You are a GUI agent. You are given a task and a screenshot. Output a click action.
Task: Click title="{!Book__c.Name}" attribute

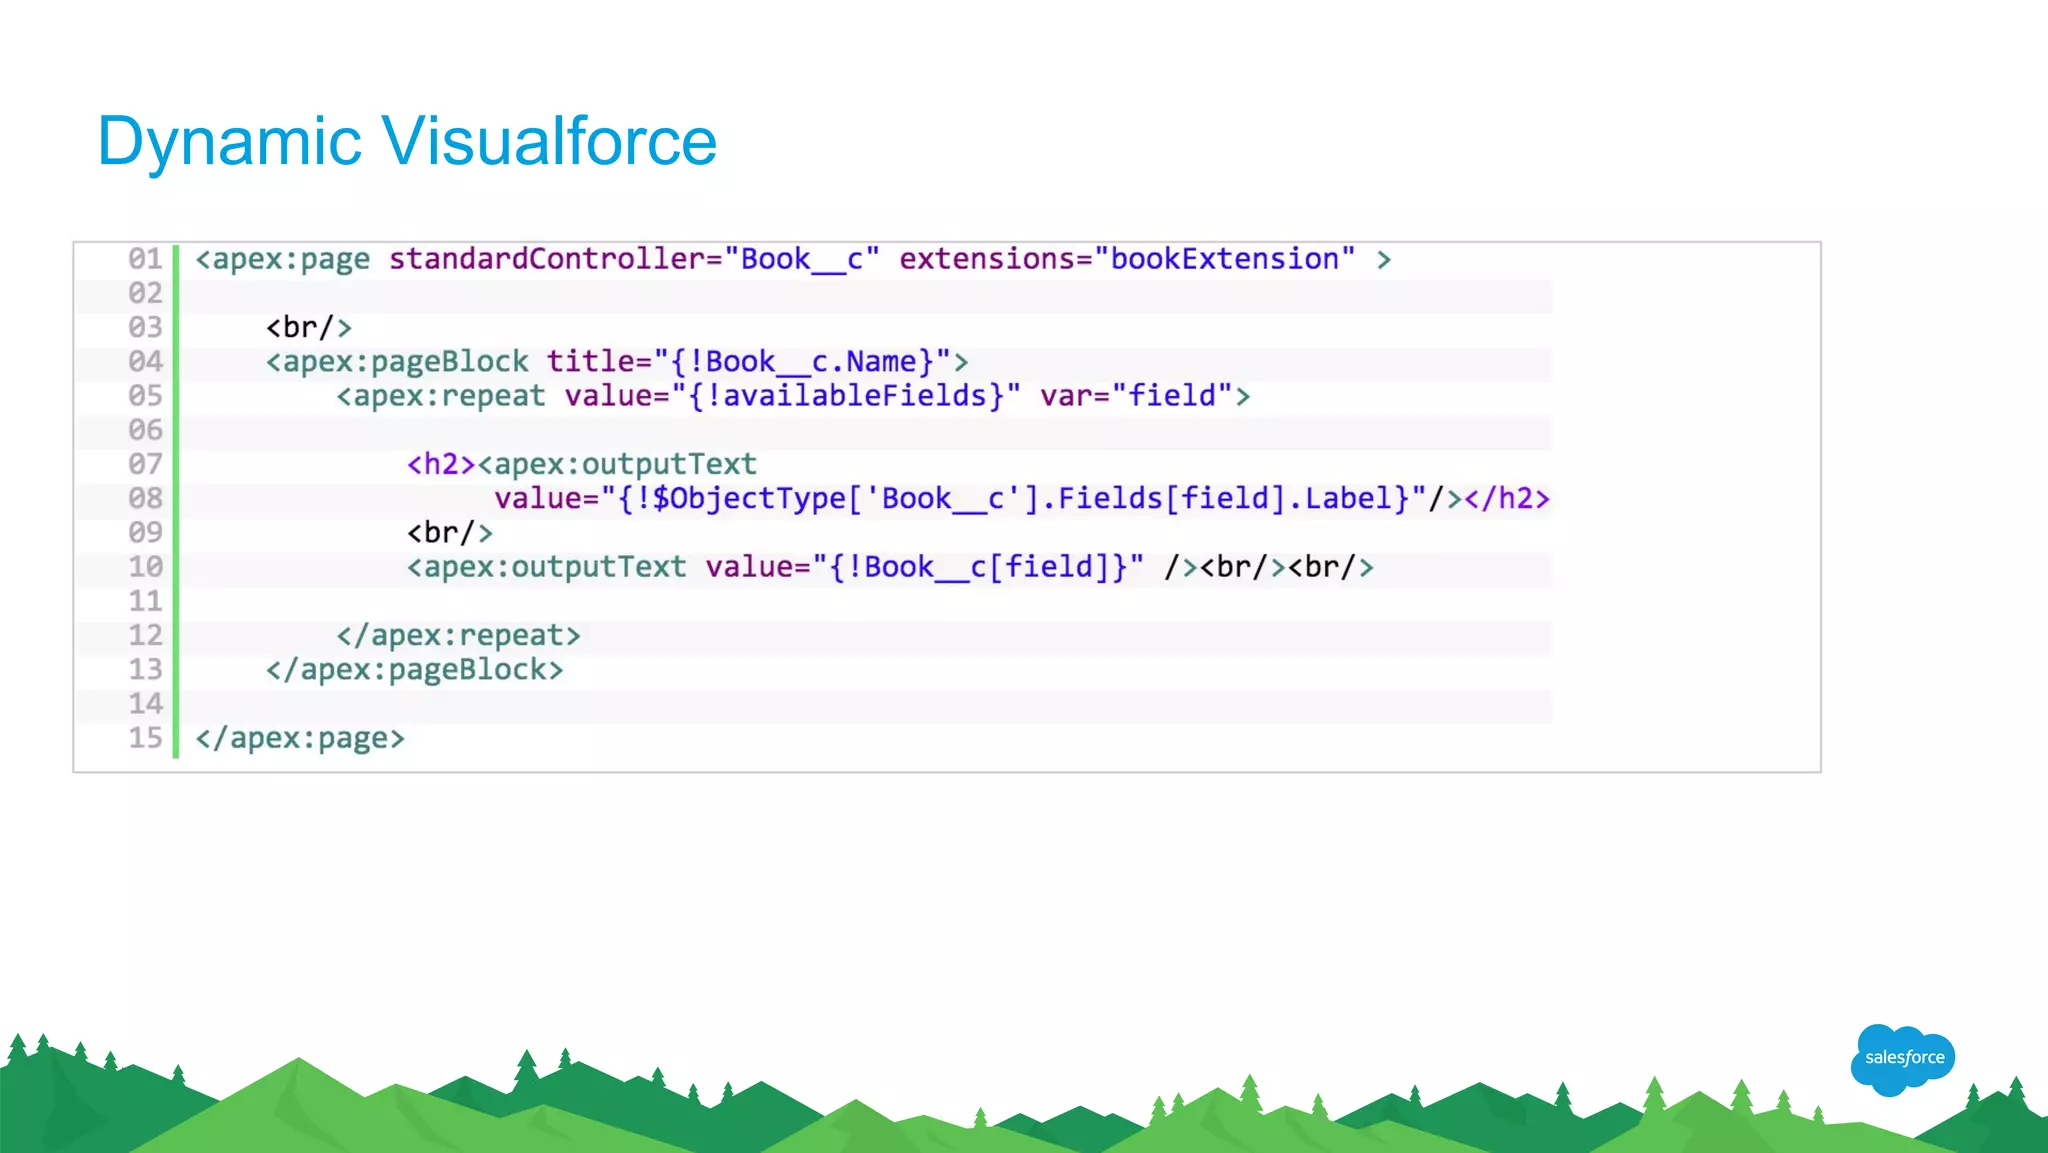coord(748,362)
